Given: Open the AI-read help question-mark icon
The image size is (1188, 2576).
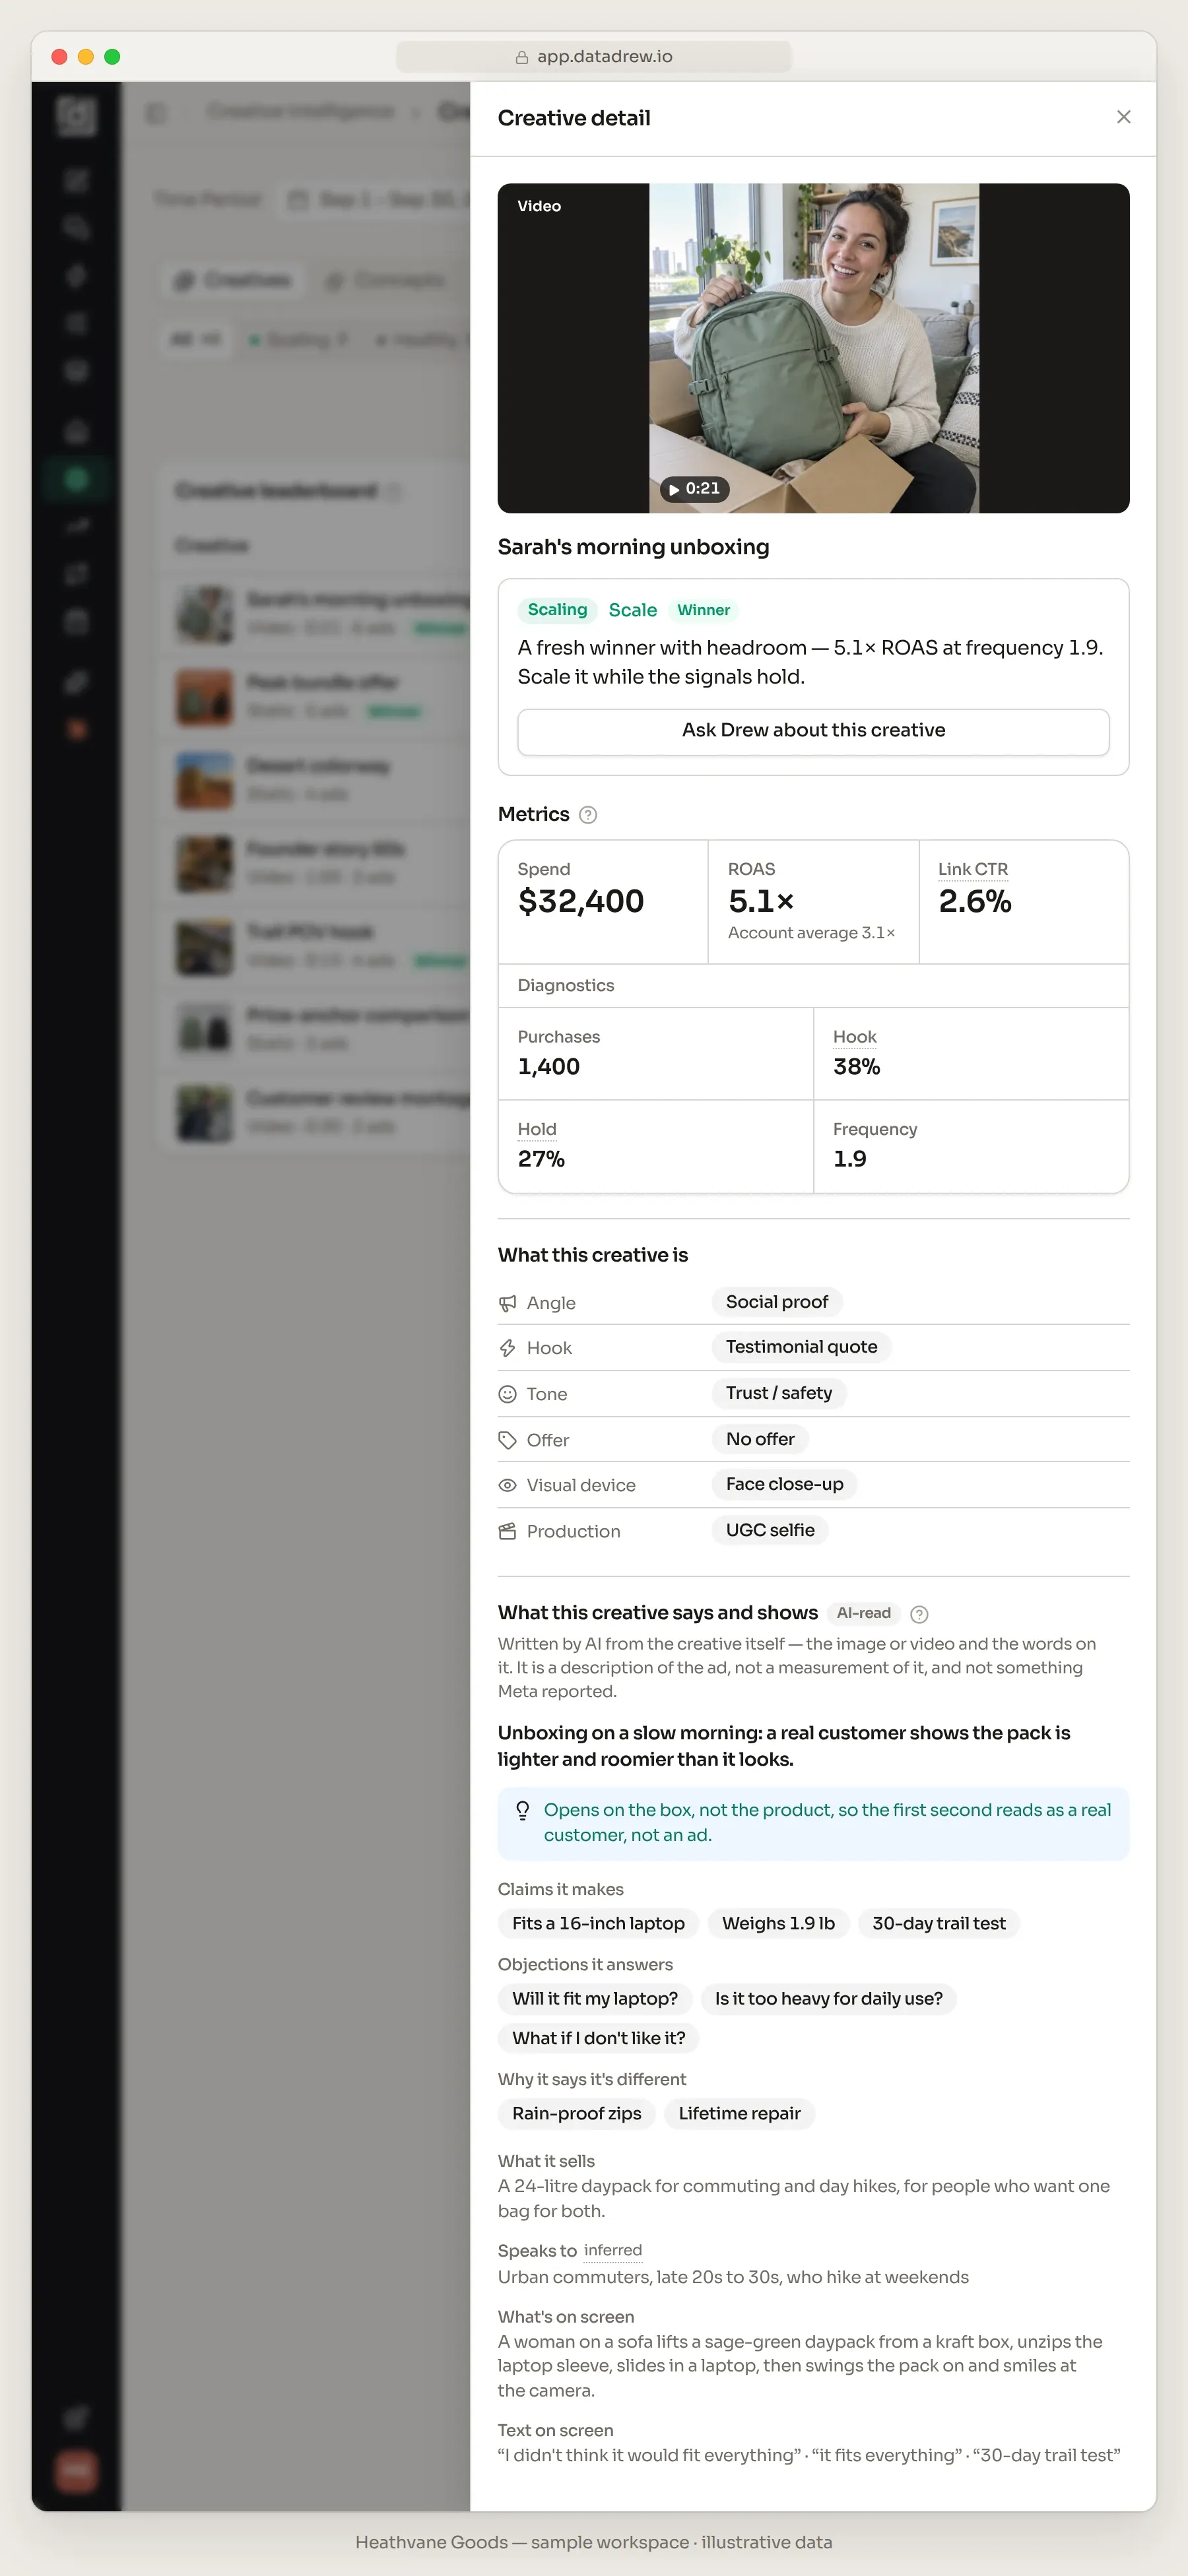Looking at the screenshot, I should pyautogui.click(x=919, y=1614).
